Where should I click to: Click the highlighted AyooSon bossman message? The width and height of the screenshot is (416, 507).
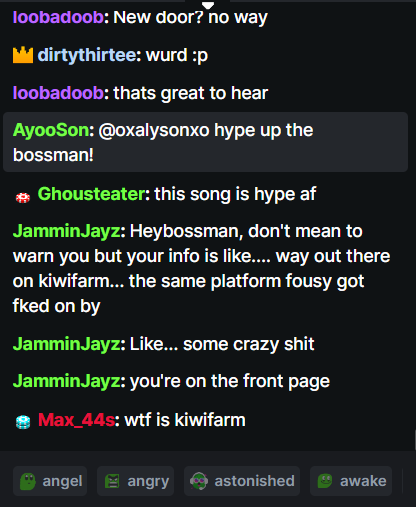[205, 142]
